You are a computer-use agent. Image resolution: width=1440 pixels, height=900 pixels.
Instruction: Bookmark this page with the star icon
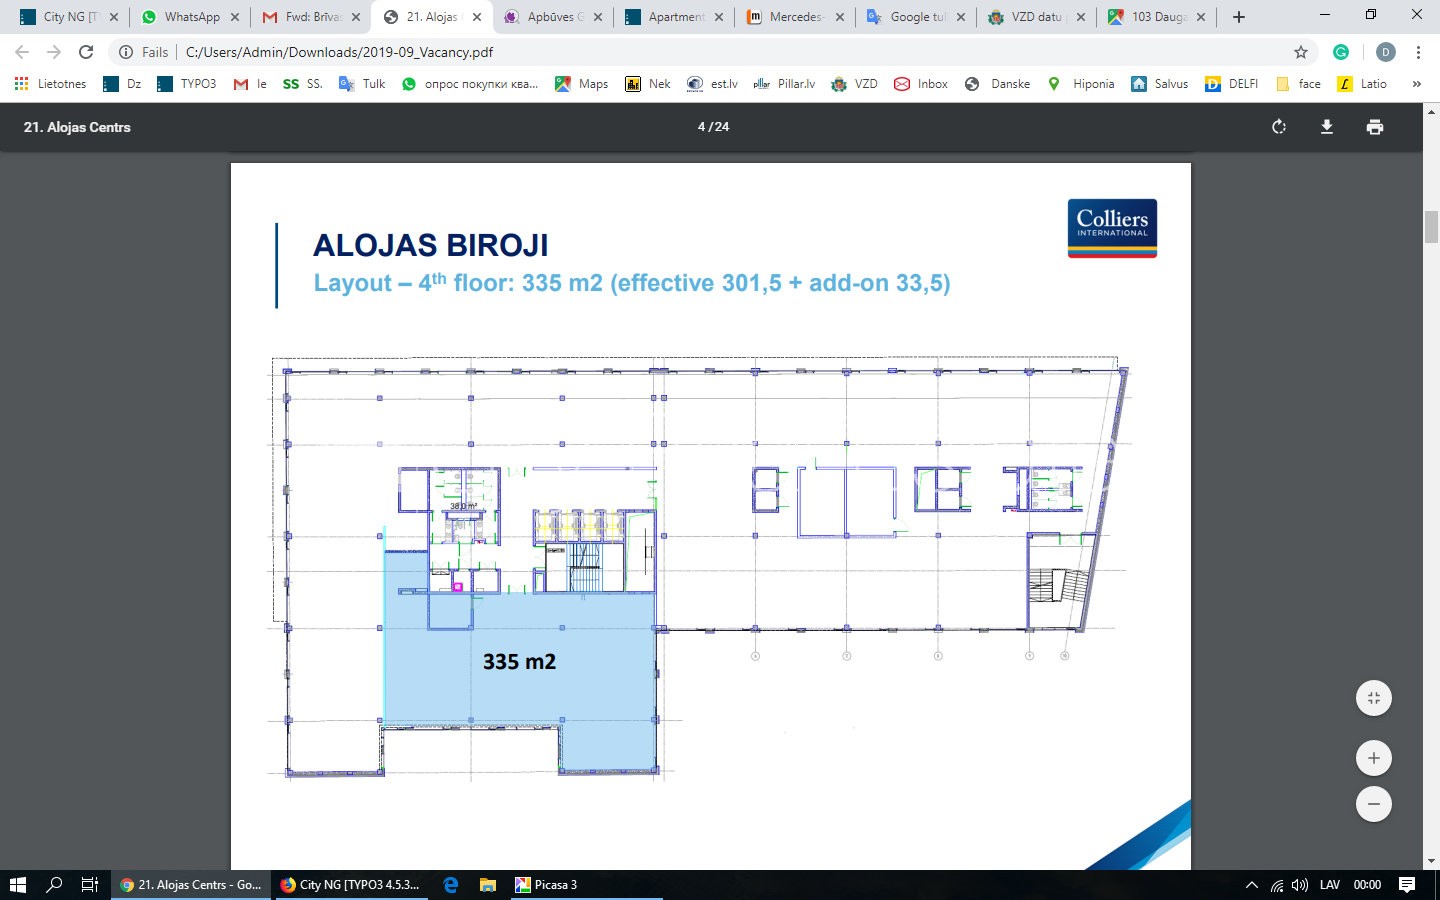click(1300, 52)
